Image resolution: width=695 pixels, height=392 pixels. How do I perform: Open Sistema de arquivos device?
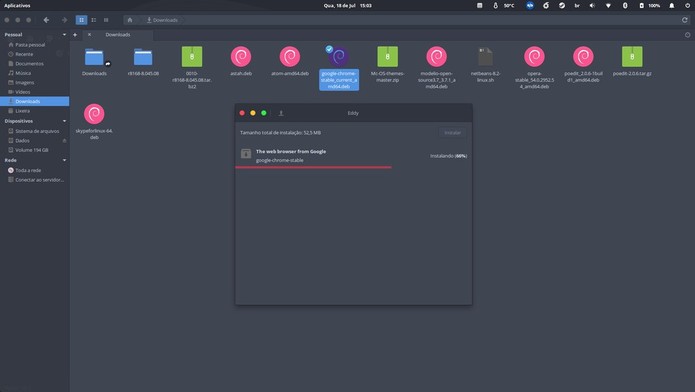(x=35, y=131)
